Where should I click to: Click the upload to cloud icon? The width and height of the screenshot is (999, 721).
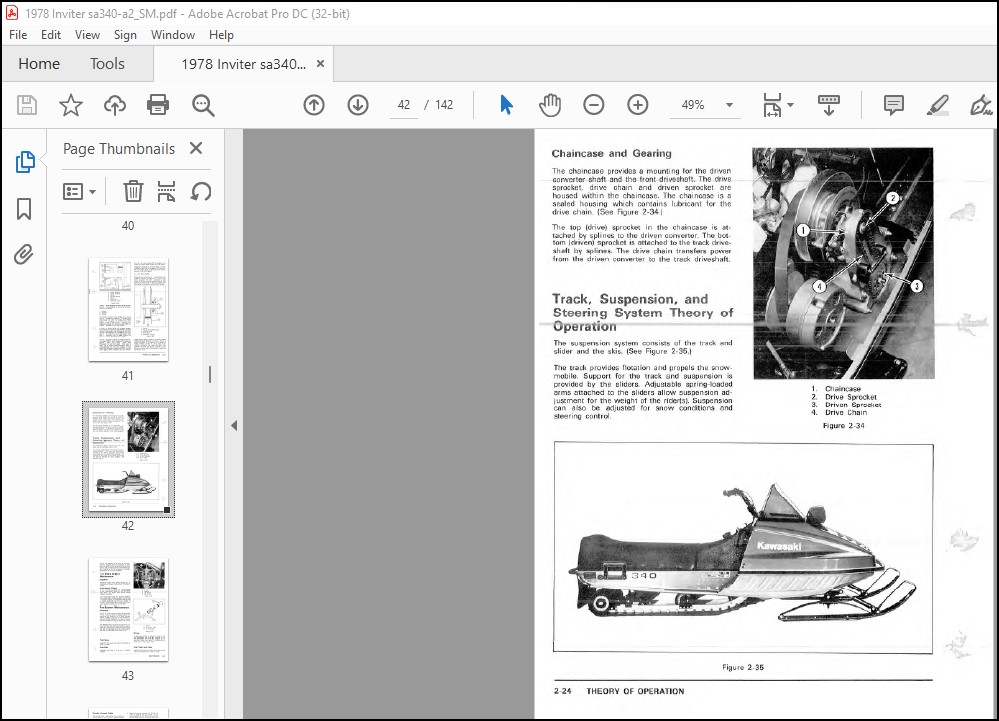click(115, 105)
